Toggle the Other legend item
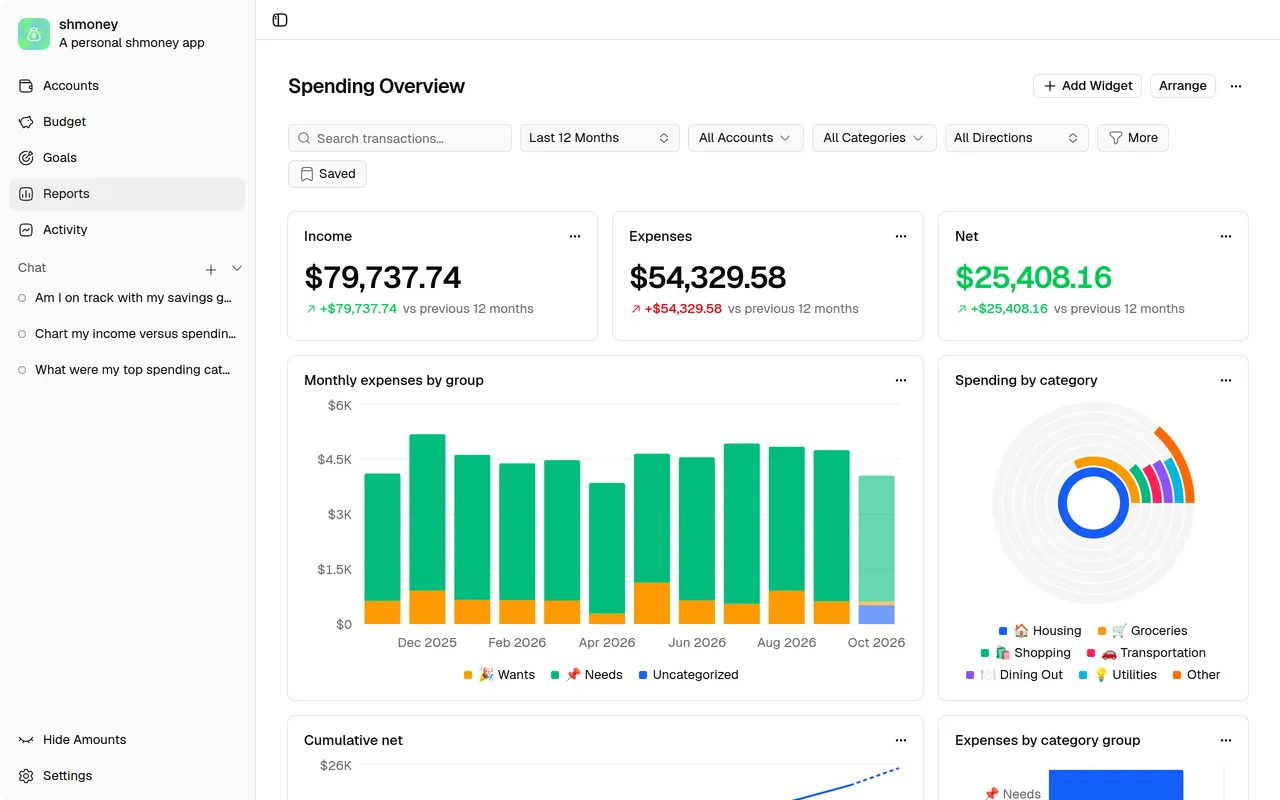The image size is (1280, 800). 1196,675
